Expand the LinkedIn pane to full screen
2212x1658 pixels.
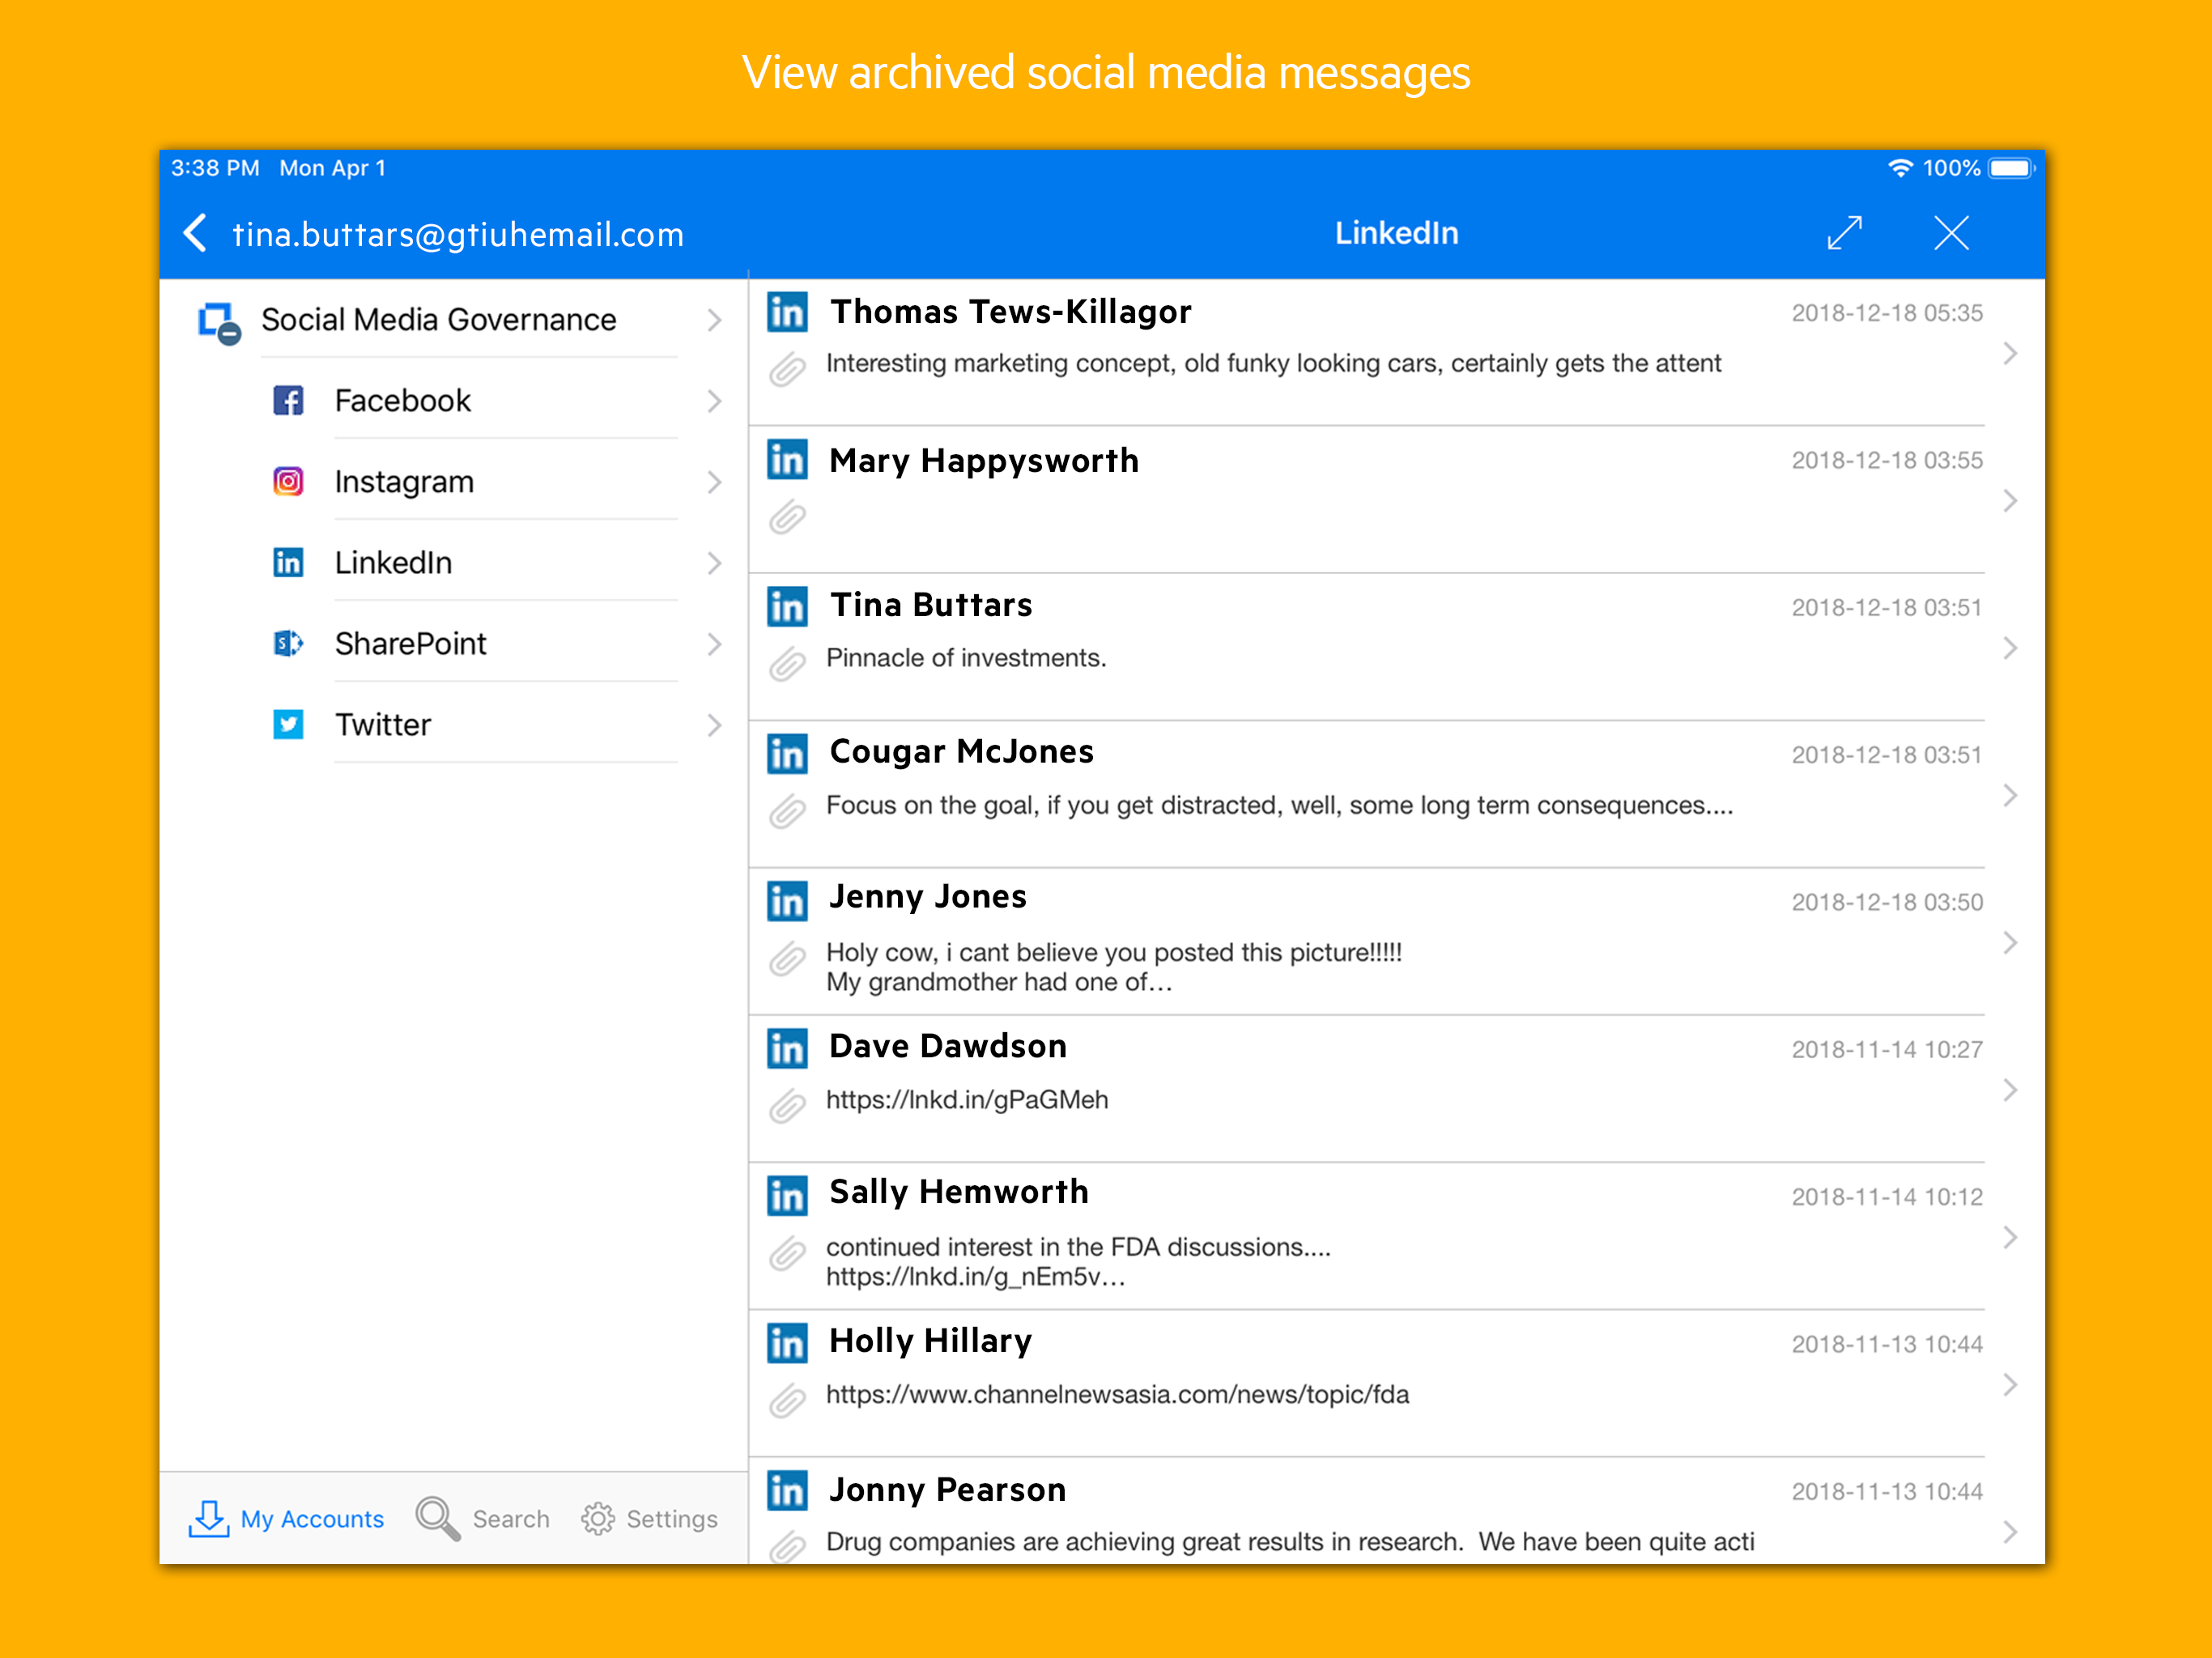pos(1844,233)
